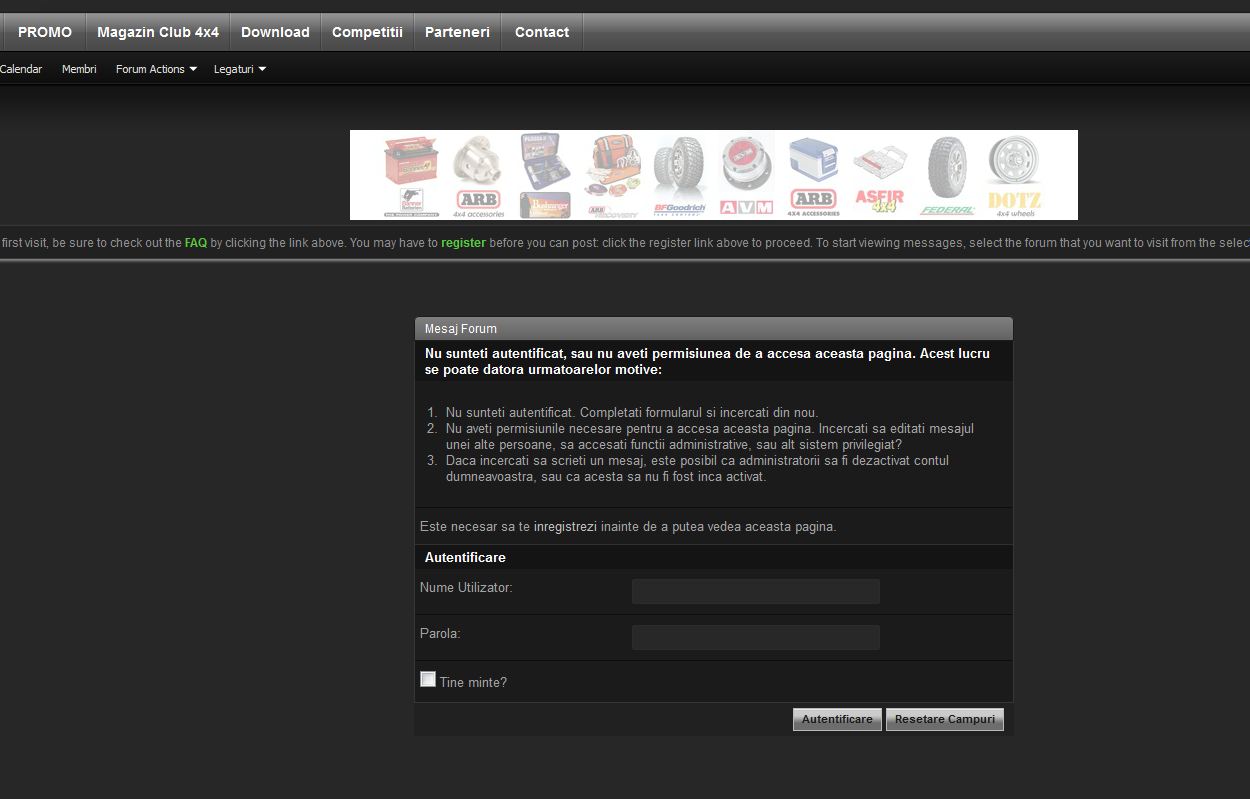Viewport: 1250px width, 799px height.
Task: Go to the Competitii tab
Action: pyautogui.click(x=367, y=32)
